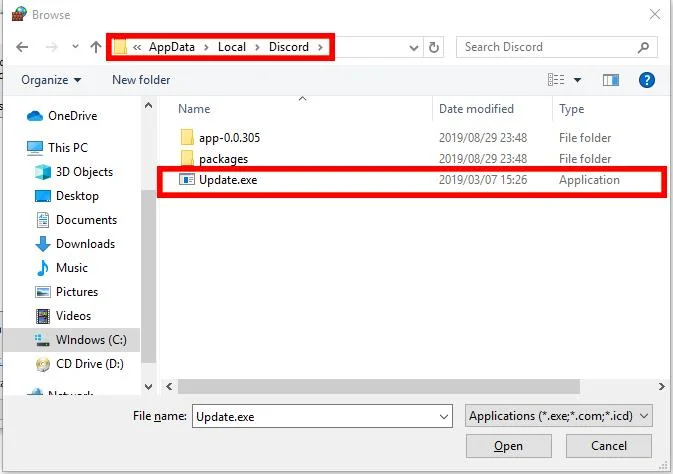Open Documents in the sidebar
This screenshot has height=474, width=673.
(86, 220)
